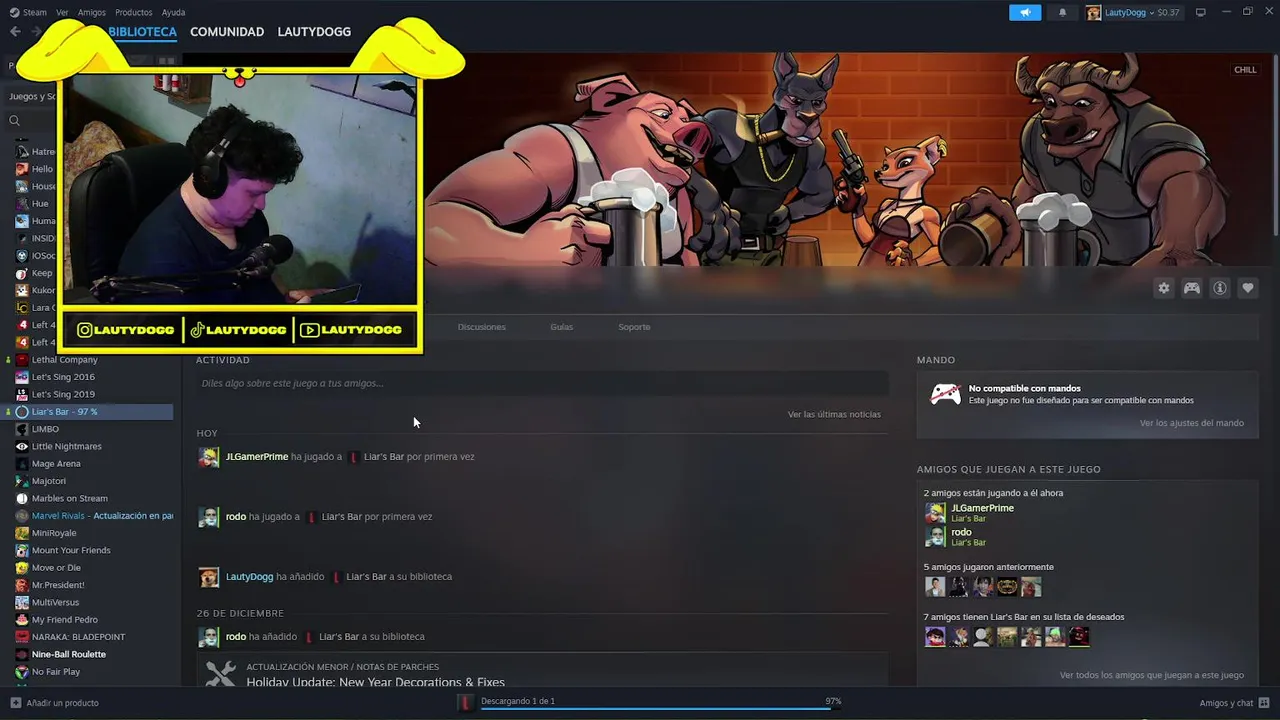Show game information icon
Image resolution: width=1280 pixels, height=720 pixels.
[1220, 288]
